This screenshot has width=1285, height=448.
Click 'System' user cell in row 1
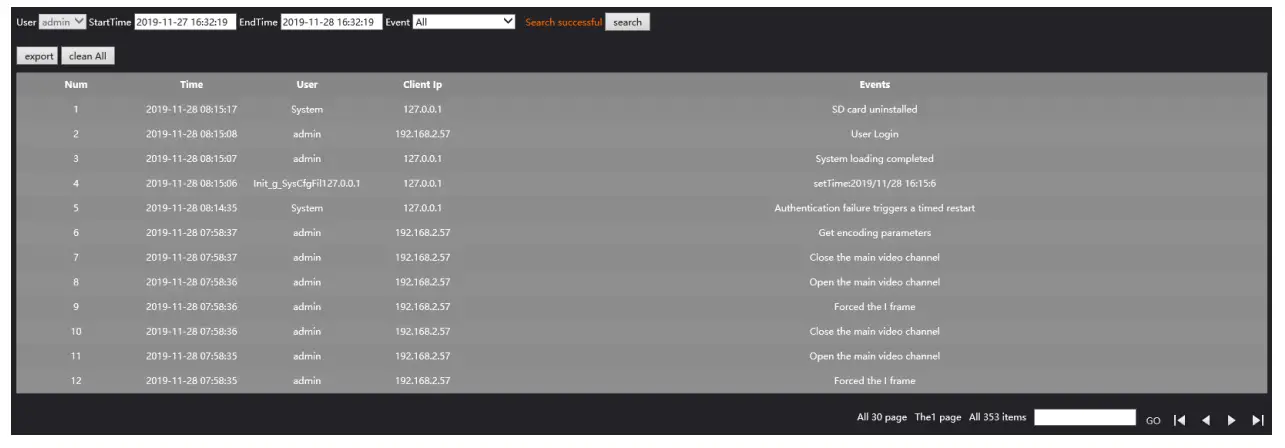(307, 109)
